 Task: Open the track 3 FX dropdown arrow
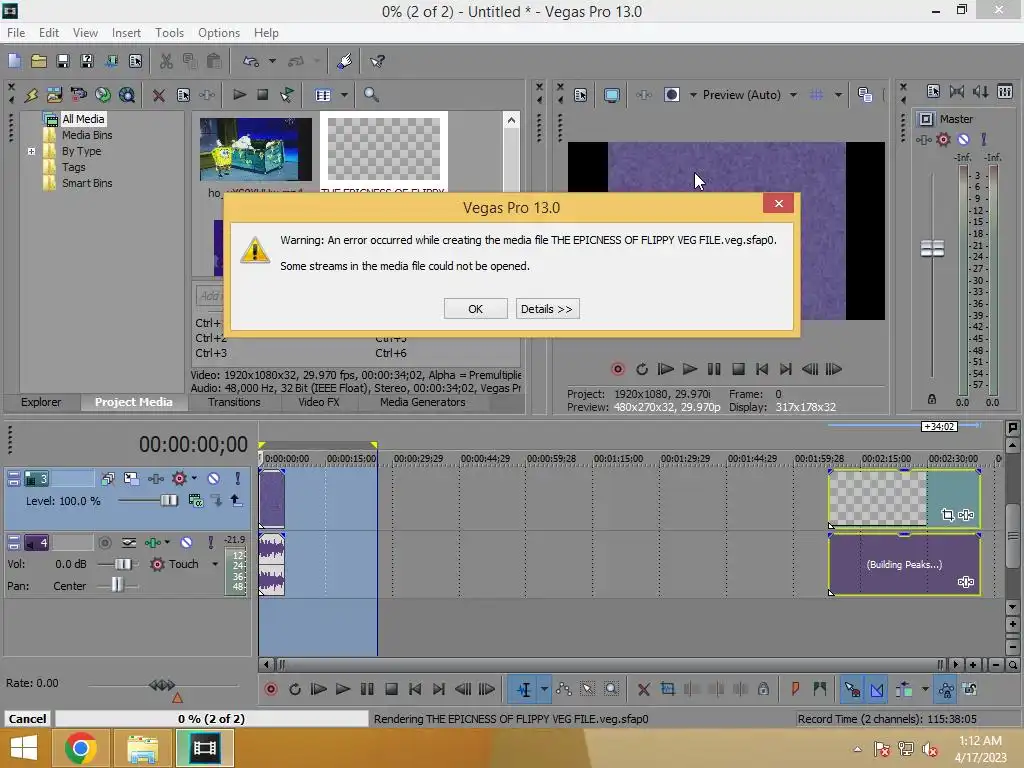point(194,479)
